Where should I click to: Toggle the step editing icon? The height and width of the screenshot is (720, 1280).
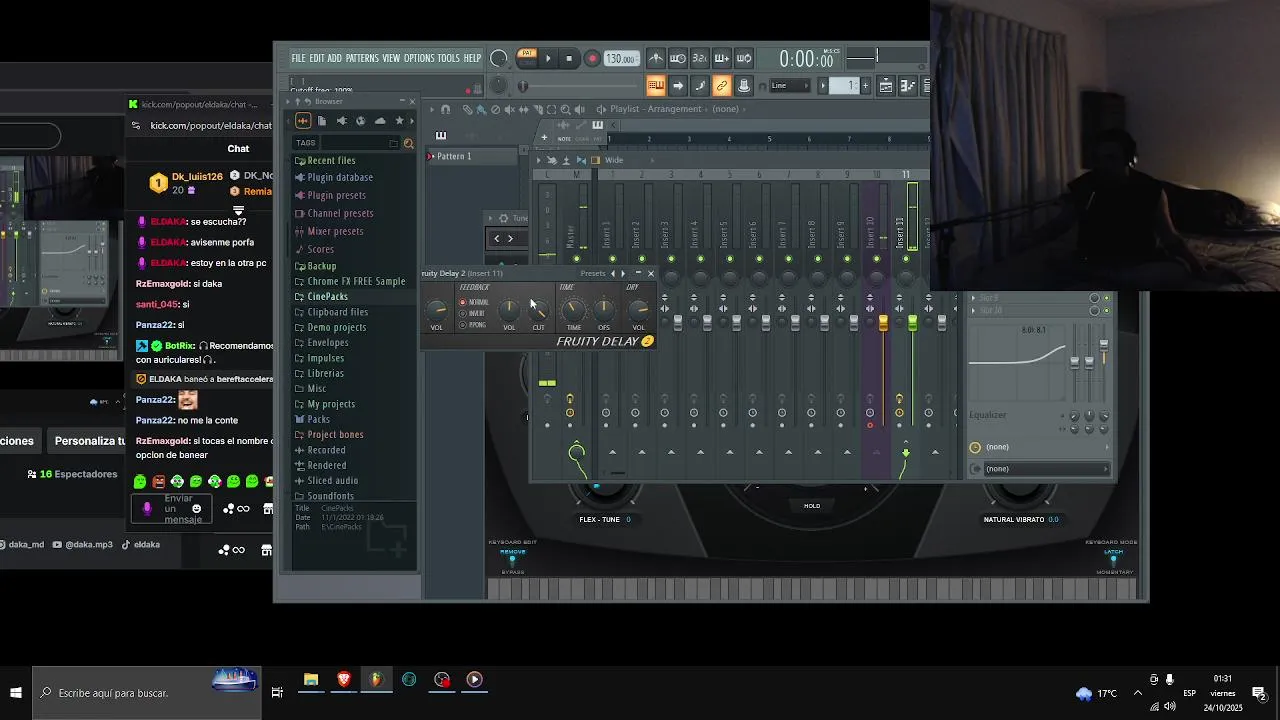(700, 86)
